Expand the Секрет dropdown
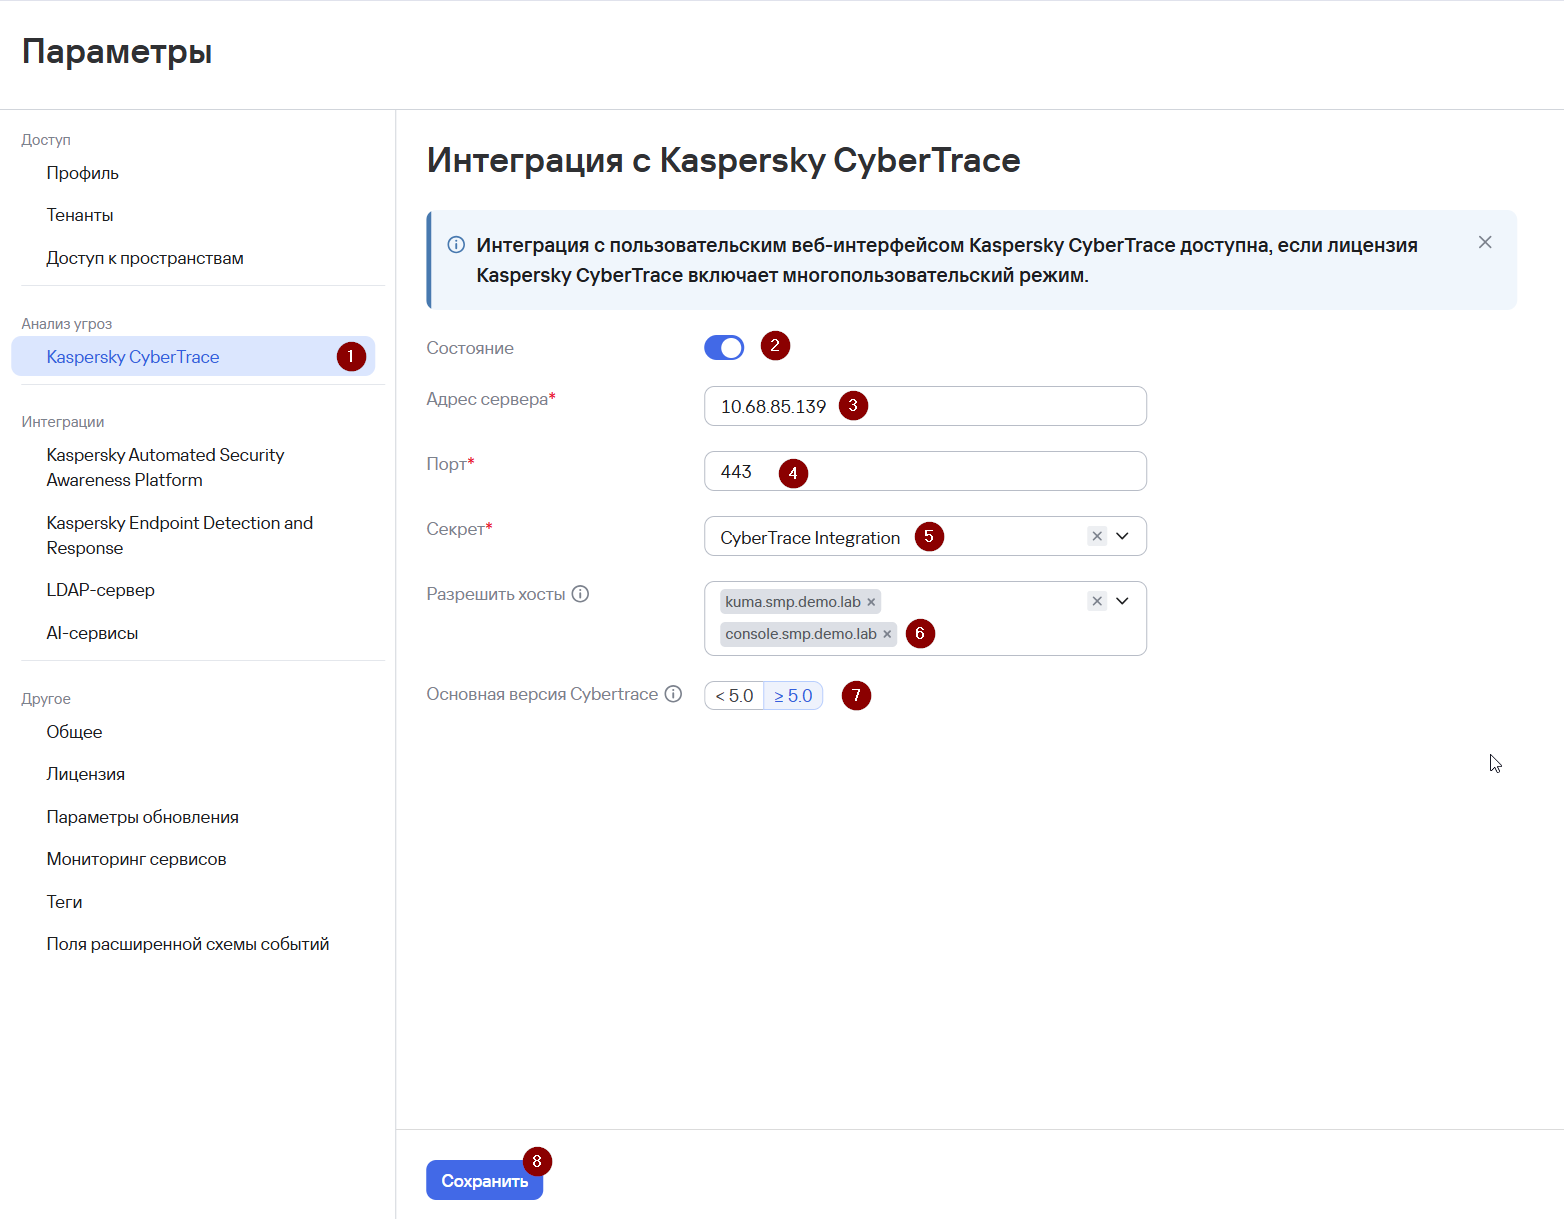The image size is (1564, 1219). (1123, 536)
